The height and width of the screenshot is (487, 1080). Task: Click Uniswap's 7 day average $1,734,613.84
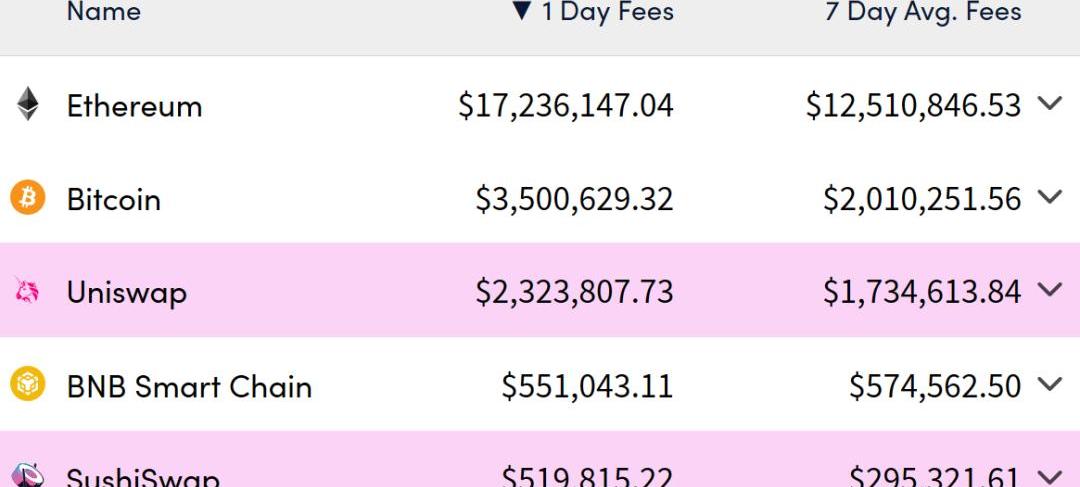pyautogui.click(x=921, y=292)
